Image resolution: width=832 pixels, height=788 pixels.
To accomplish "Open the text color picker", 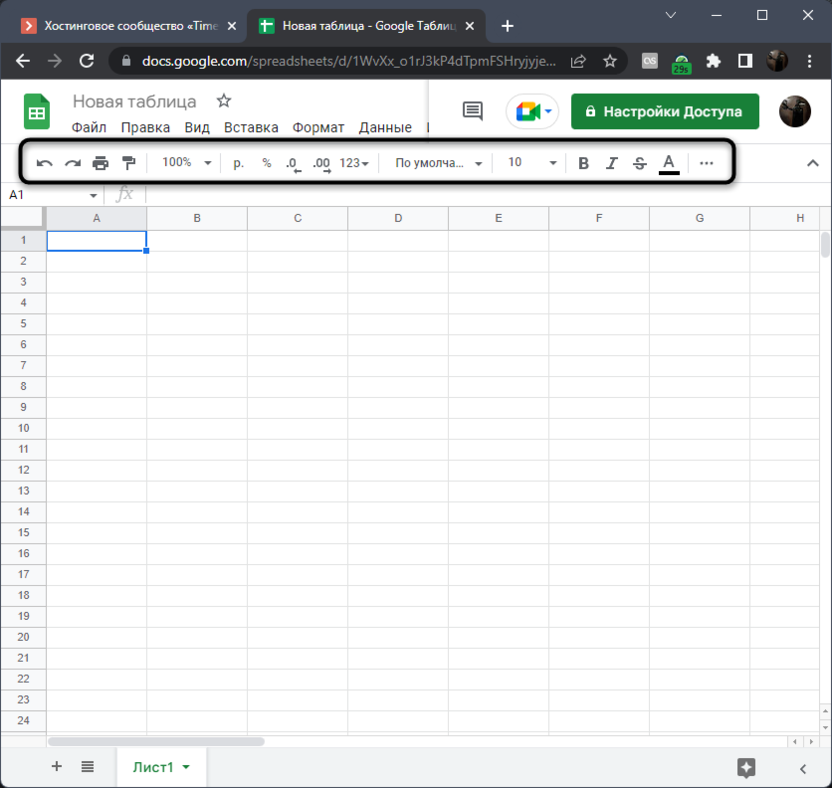I will (x=669, y=163).
